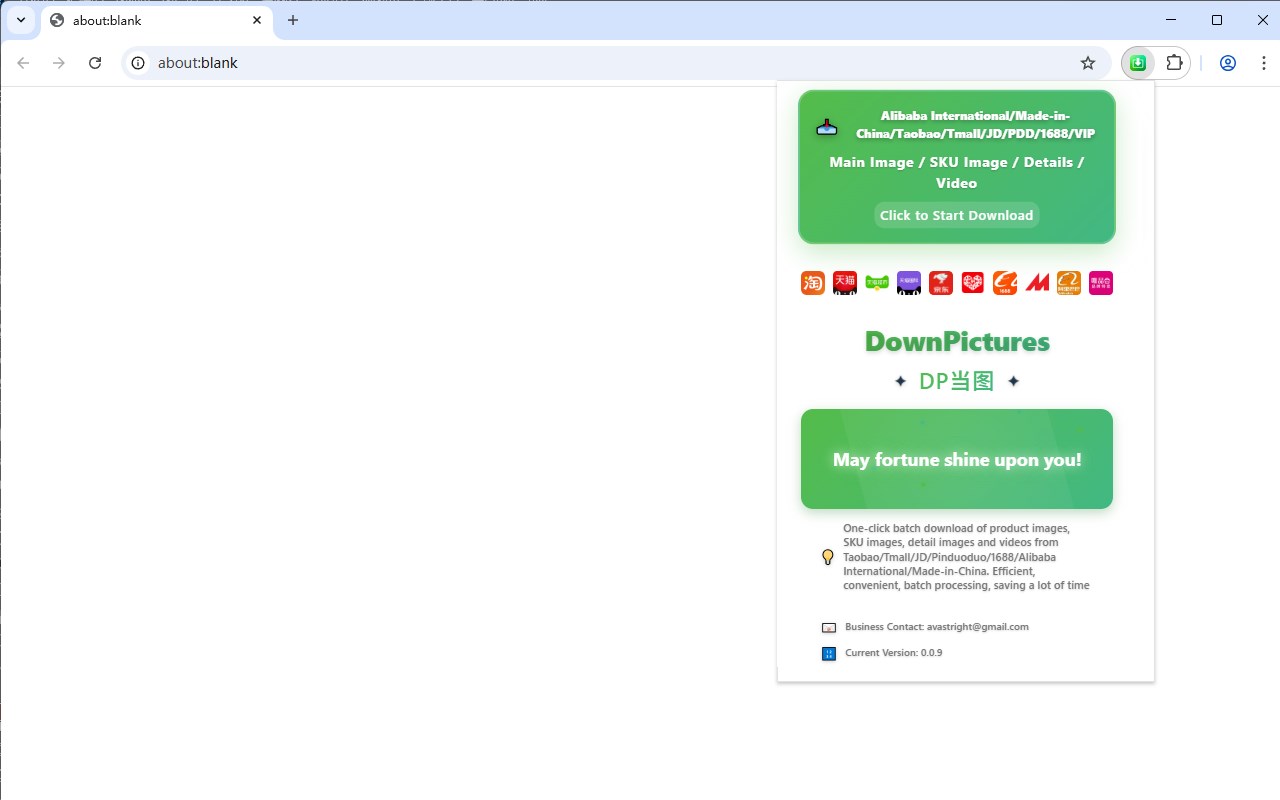The height and width of the screenshot is (800, 1280).
Task: Click the green Tmall Supermarket icon
Action: 877,283
